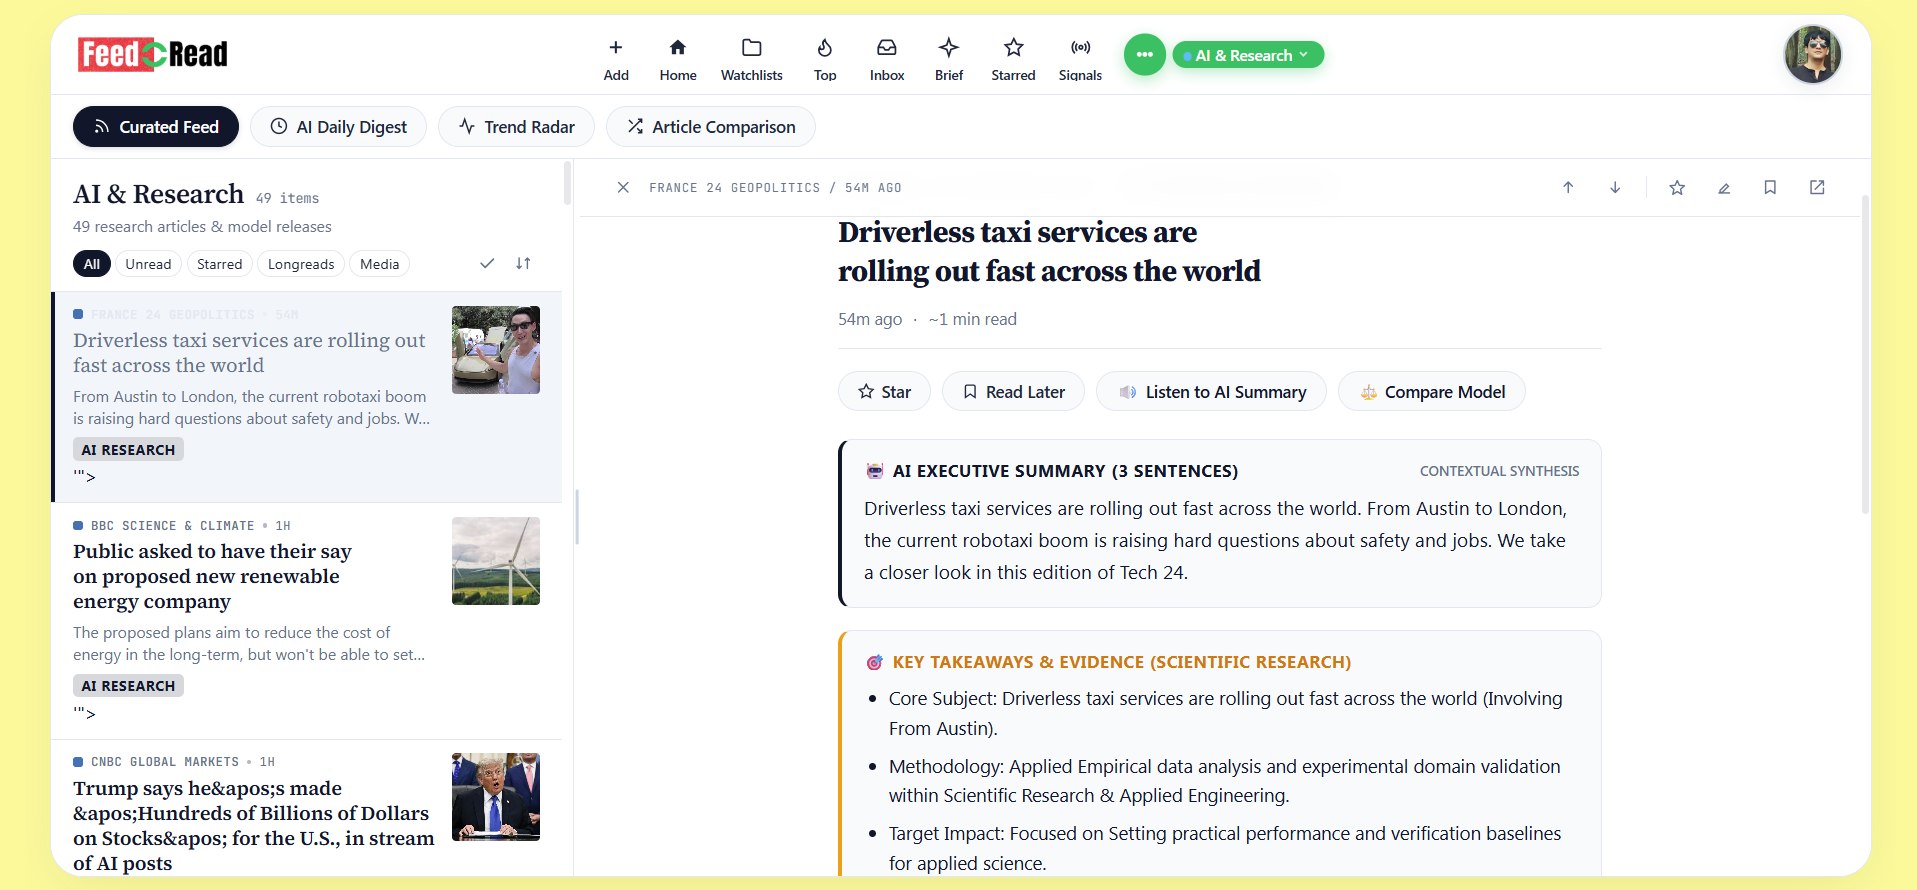
Task: Go to previous article with up arrow
Action: (1568, 188)
